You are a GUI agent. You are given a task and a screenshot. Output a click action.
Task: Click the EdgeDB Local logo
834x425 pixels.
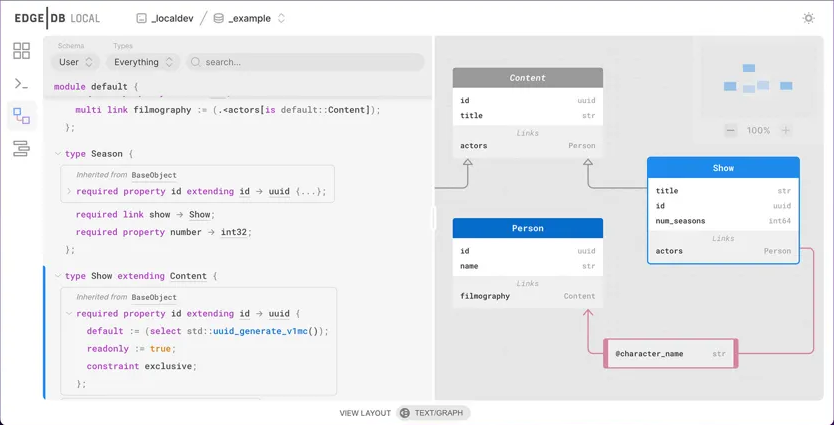[57, 18]
